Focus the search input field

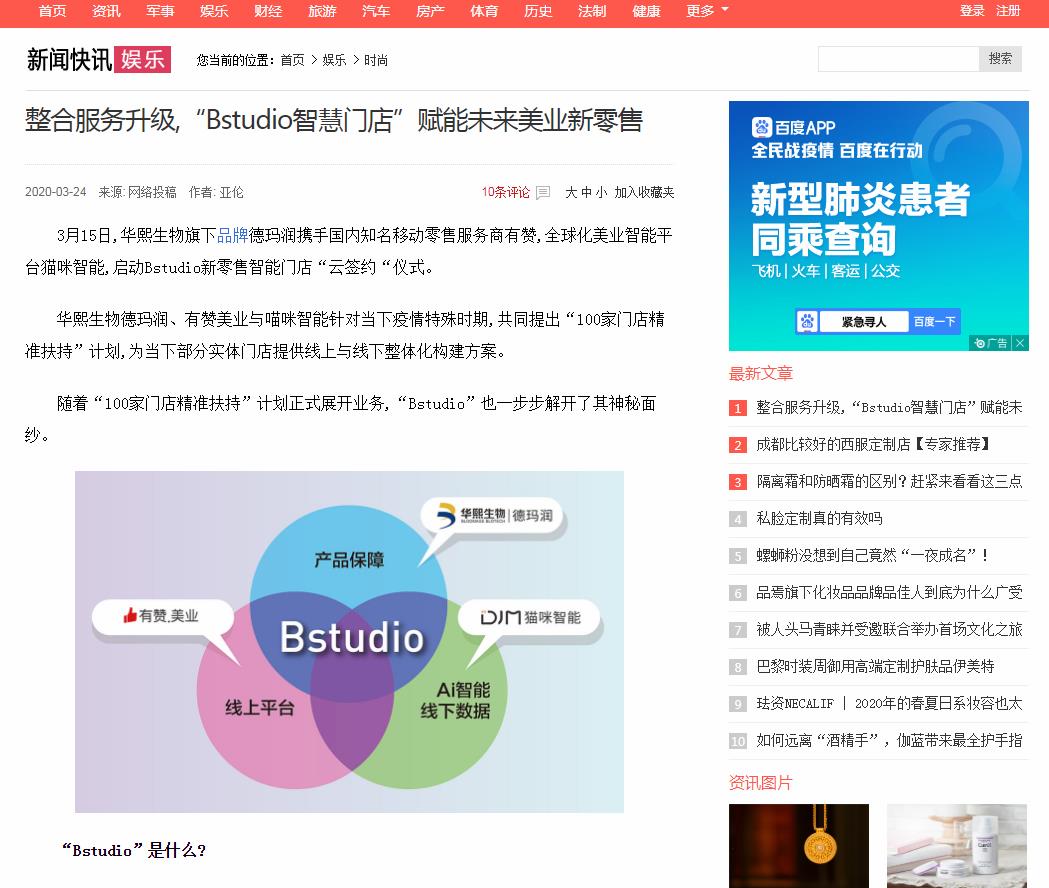pos(898,59)
